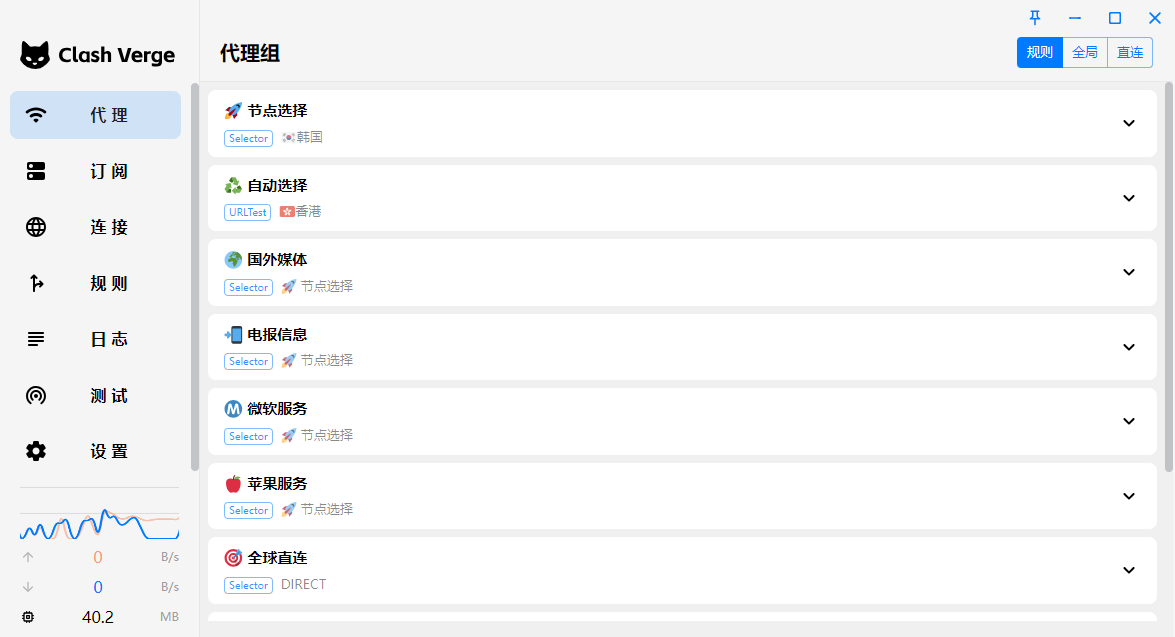Click the memory chip icon beside 40.2 MB

[x=28, y=617]
